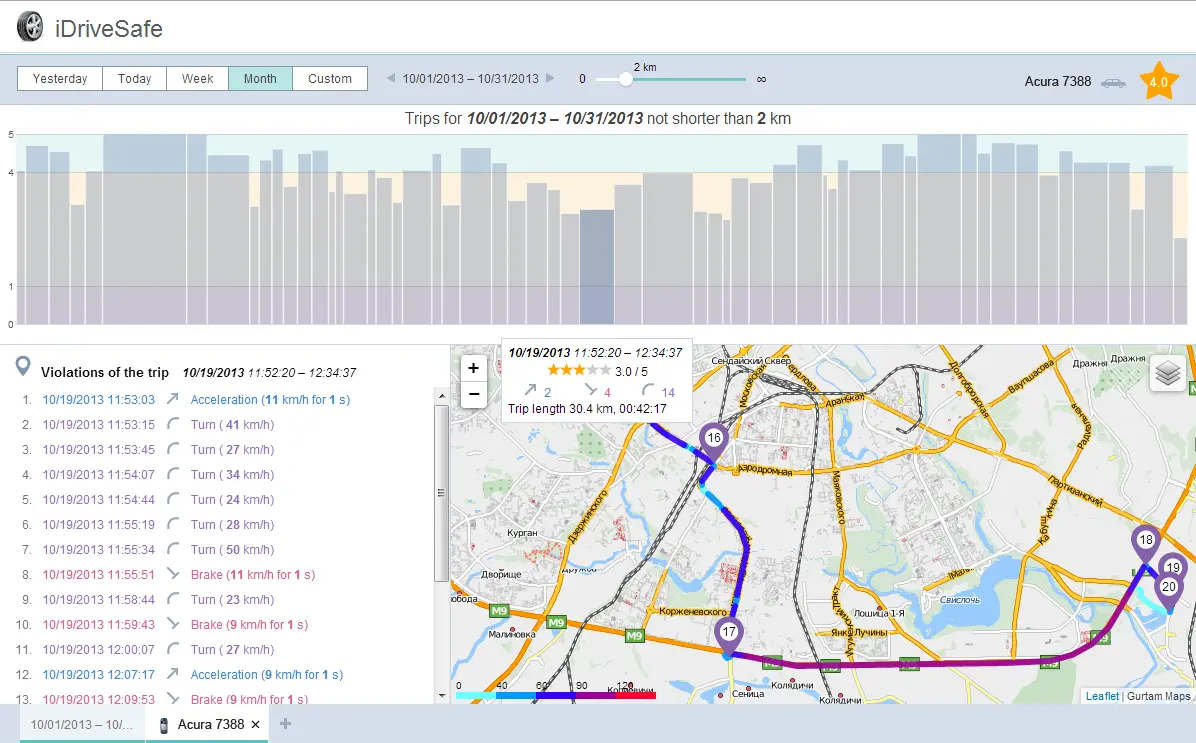The width and height of the screenshot is (1196, 743).
Task: Select map marker 18
Action: tap(1145, 544)
